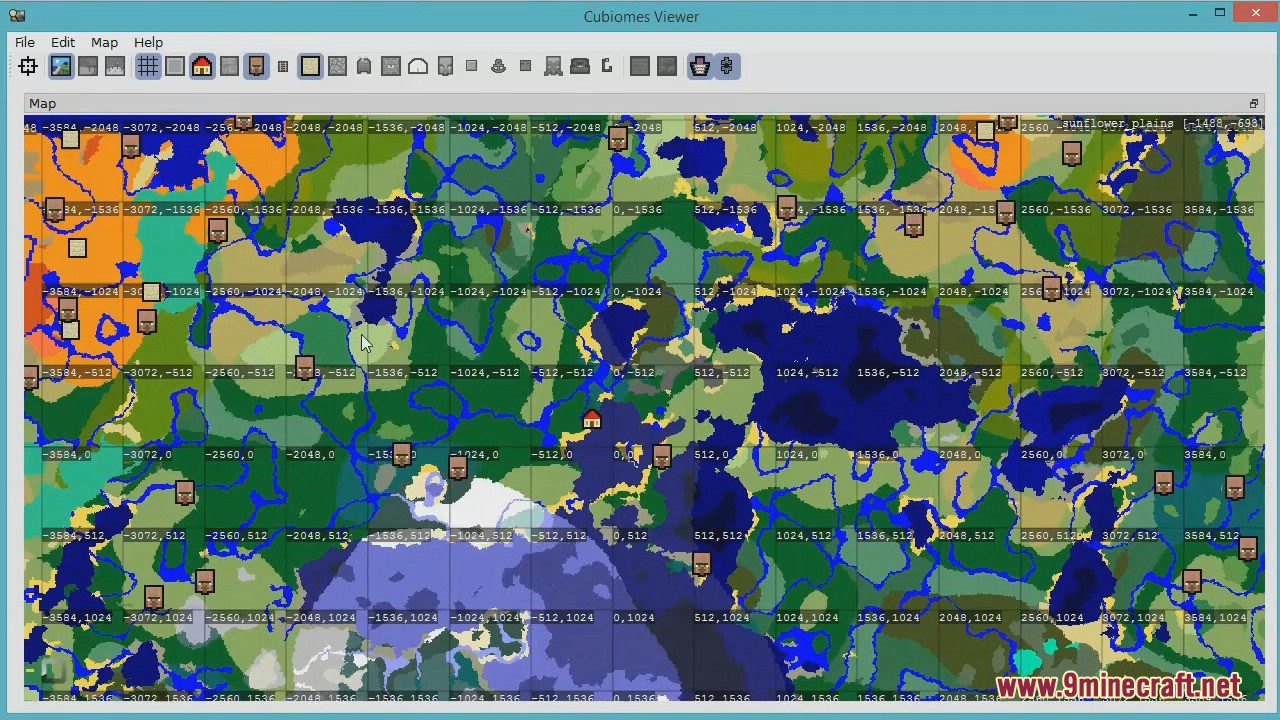The image size is (1280, 720).
Task: Switch to Overworld dimension view icon
Action: coord(61,67)
